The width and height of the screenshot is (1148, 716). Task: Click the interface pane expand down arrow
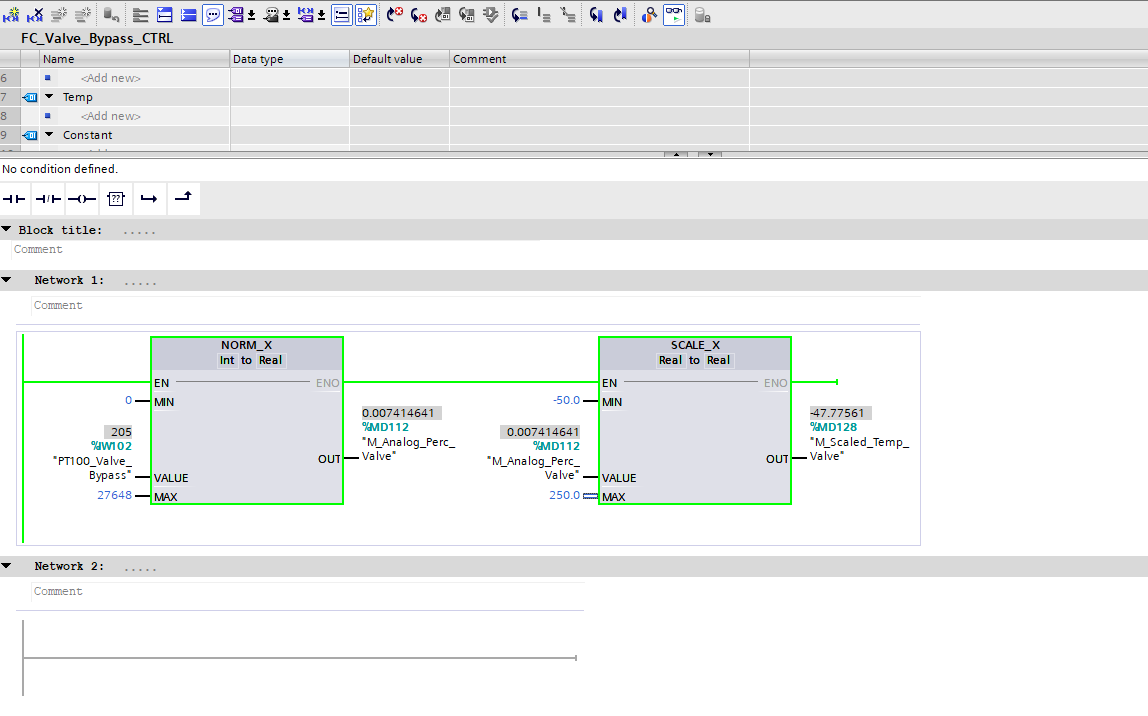click(x=710, y=154)
